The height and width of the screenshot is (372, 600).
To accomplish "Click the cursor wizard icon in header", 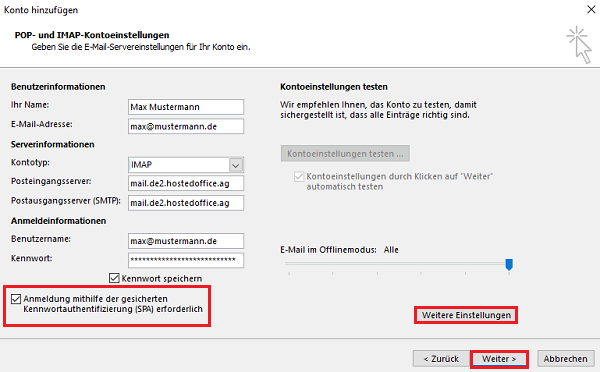I will pyautogui.click(x=580, y=45).
